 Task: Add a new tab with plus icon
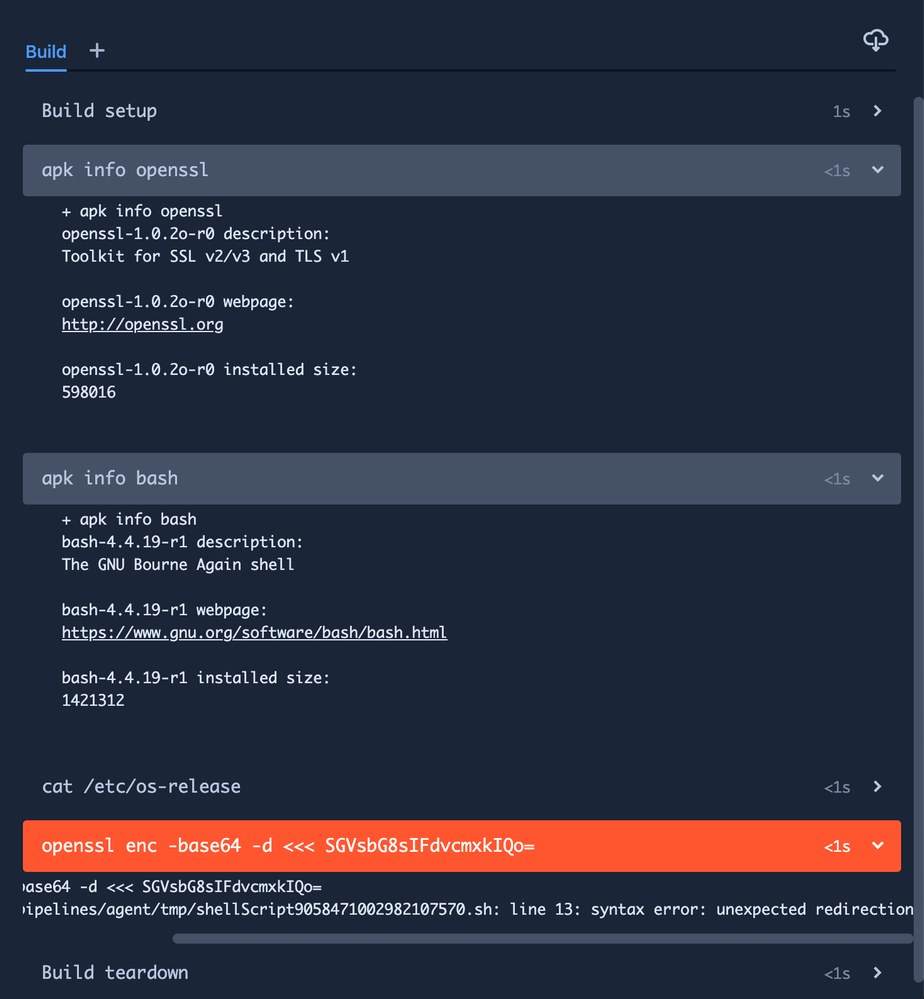point(97,51)
